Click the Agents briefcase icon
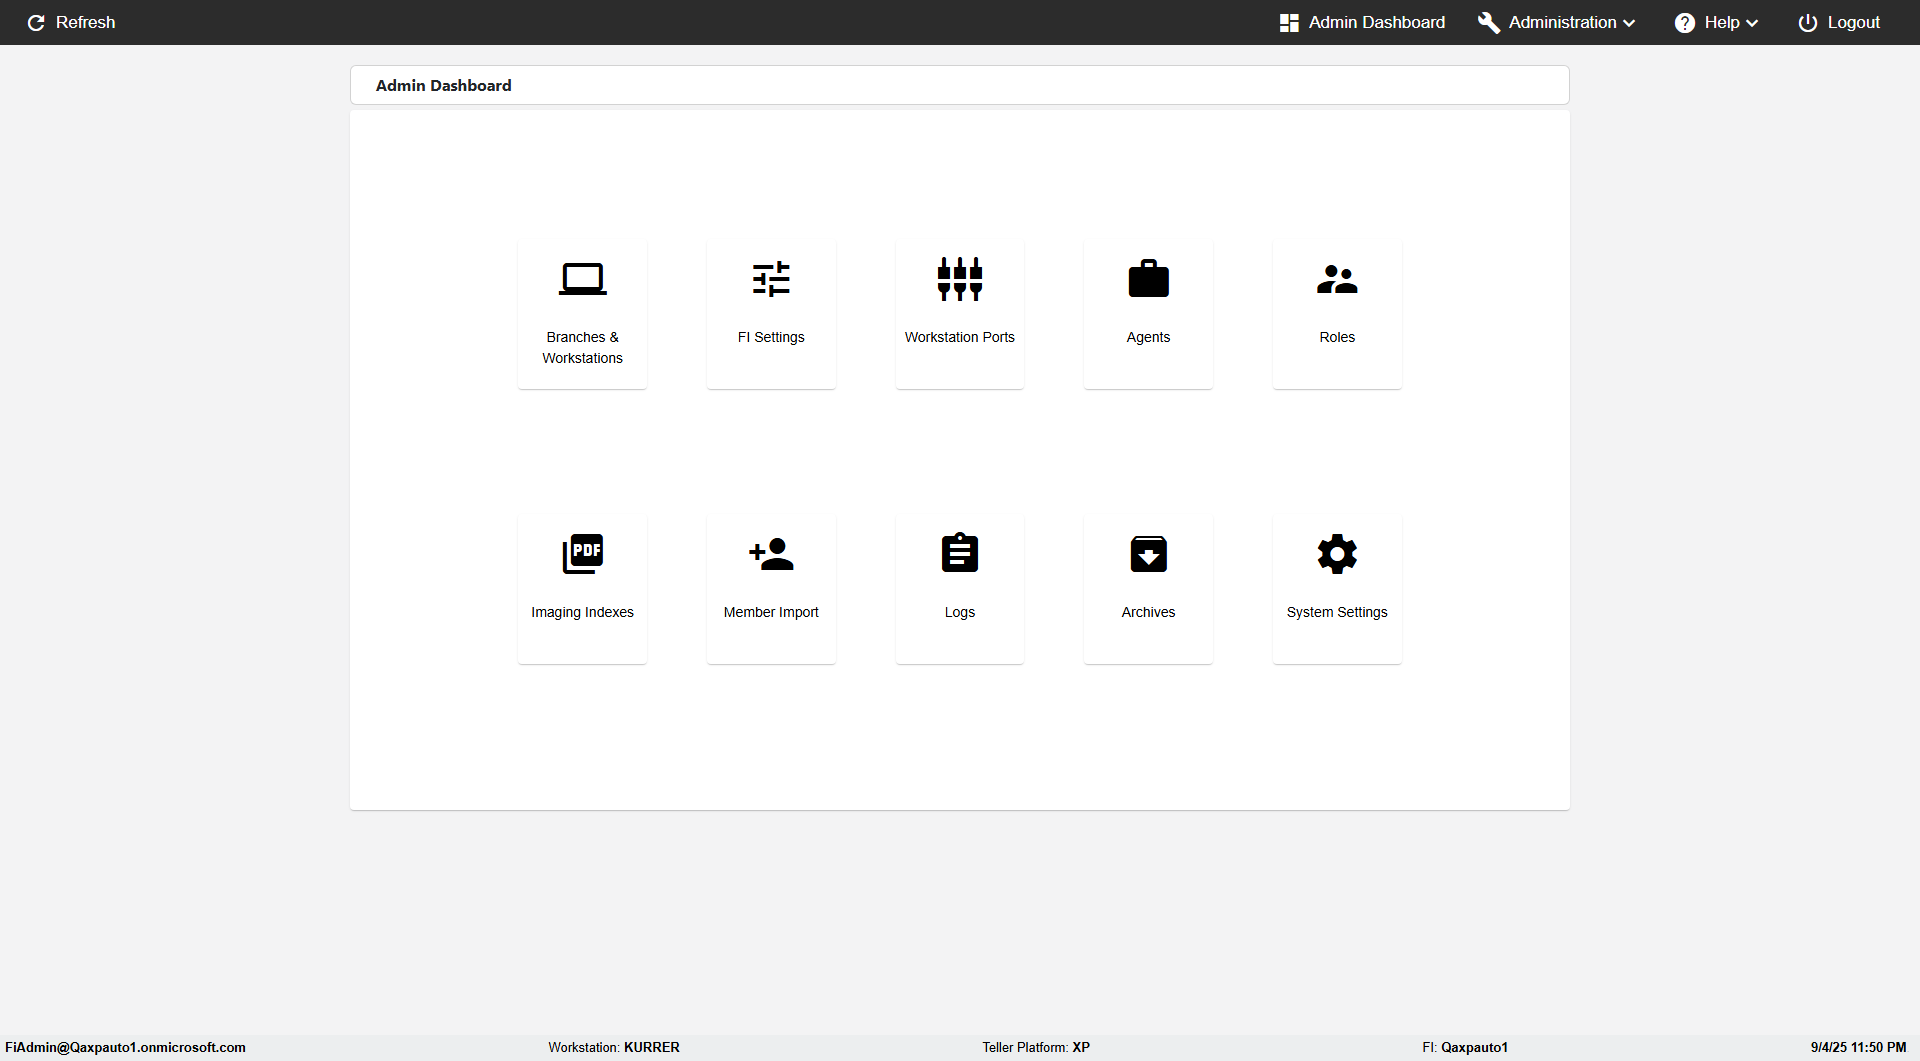This screenshot has height=1061, width=1920. click(x=1148, y=279)
